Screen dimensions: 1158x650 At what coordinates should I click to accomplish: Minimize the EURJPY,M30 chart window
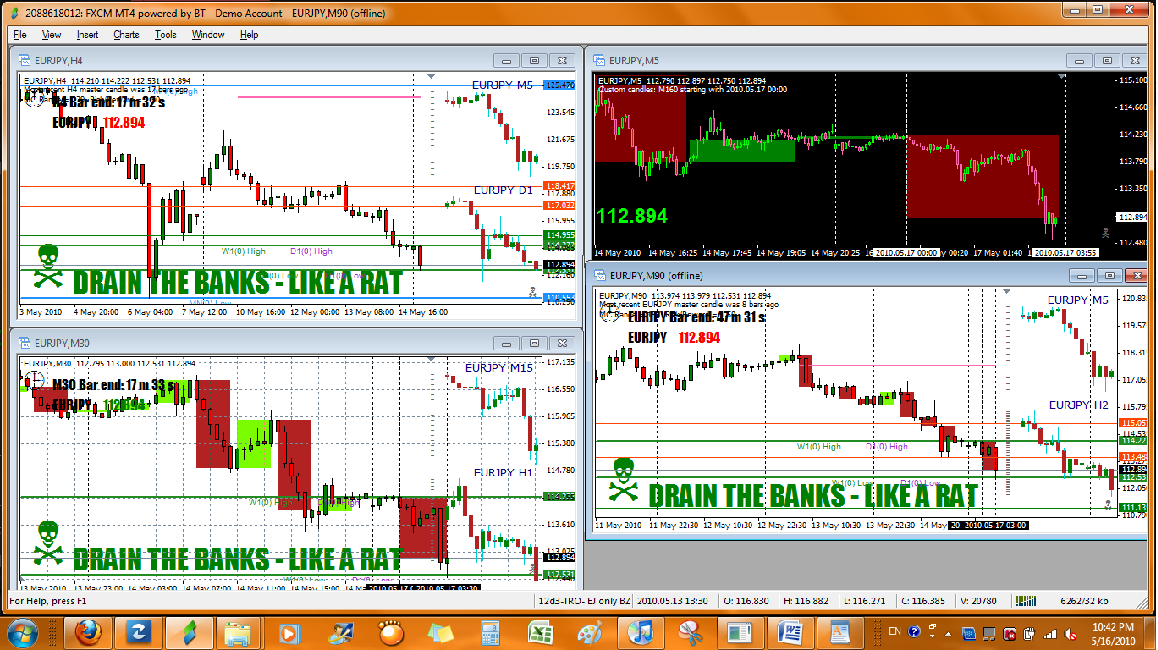(506, 343)
